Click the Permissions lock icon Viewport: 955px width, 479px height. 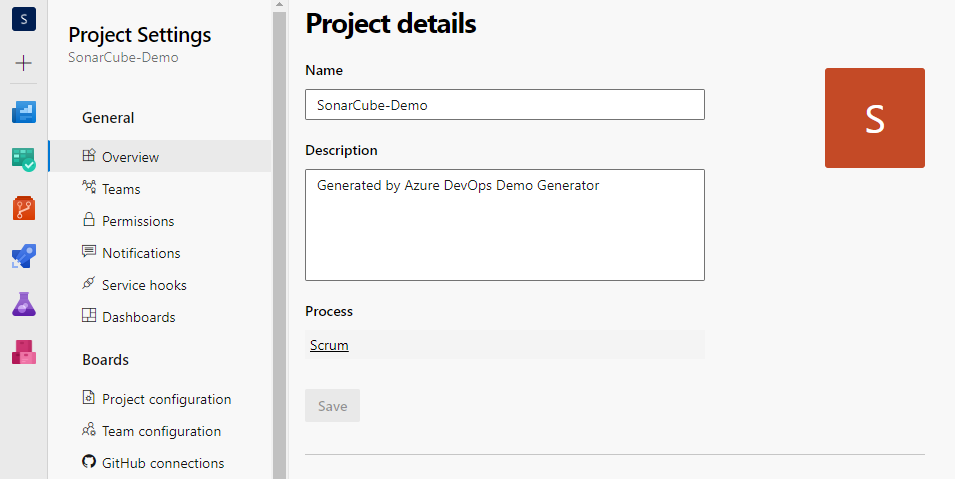tap(89, 219)
